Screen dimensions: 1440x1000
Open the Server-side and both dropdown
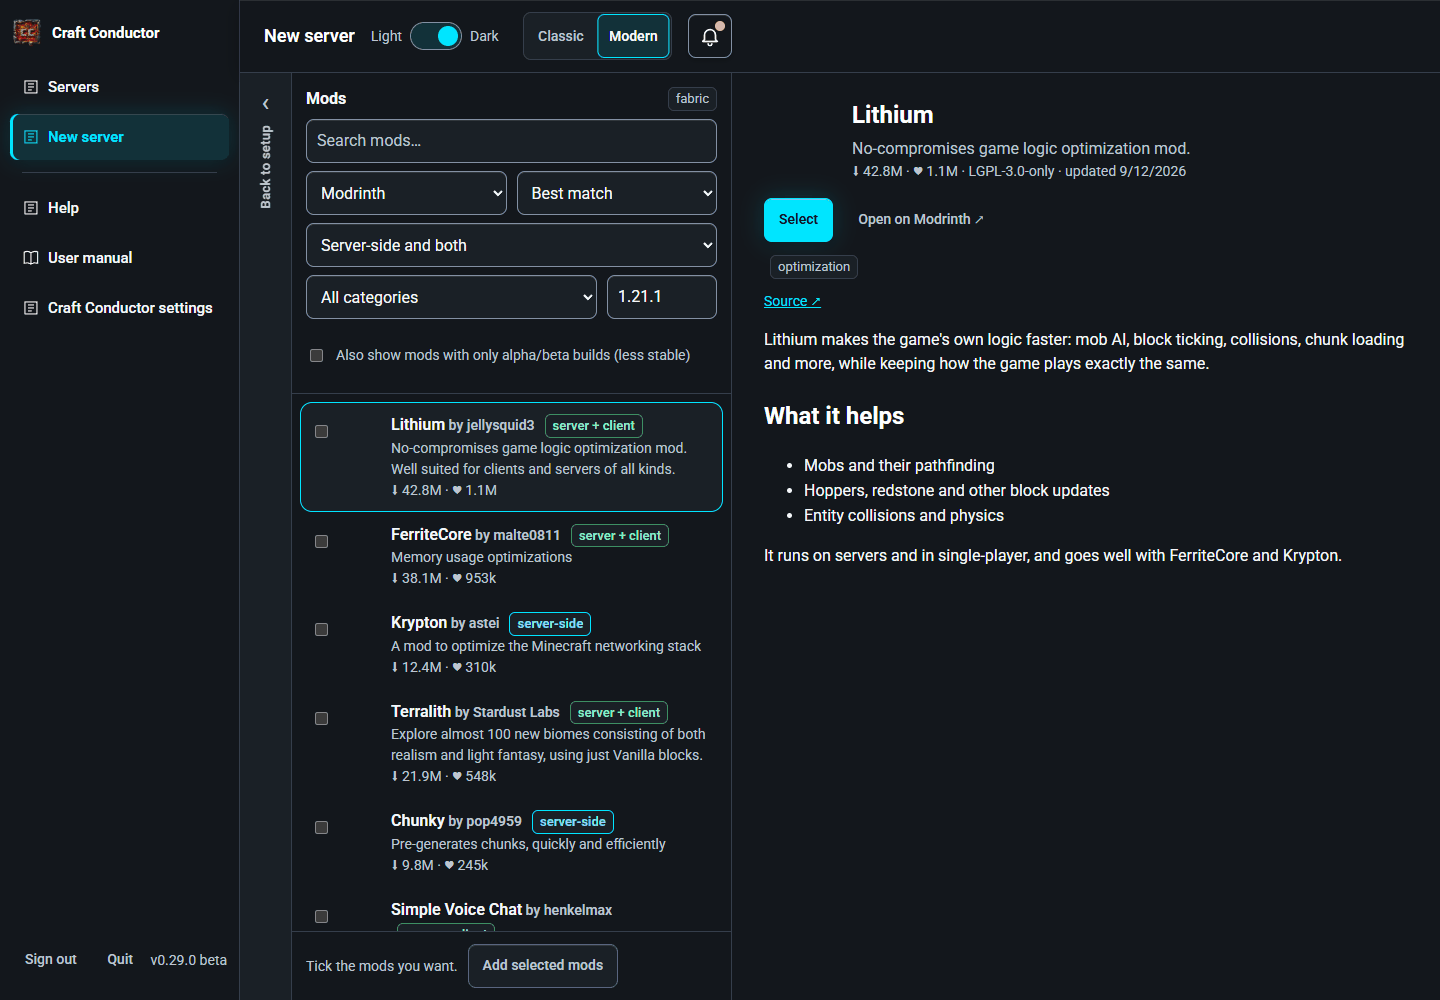511,245
